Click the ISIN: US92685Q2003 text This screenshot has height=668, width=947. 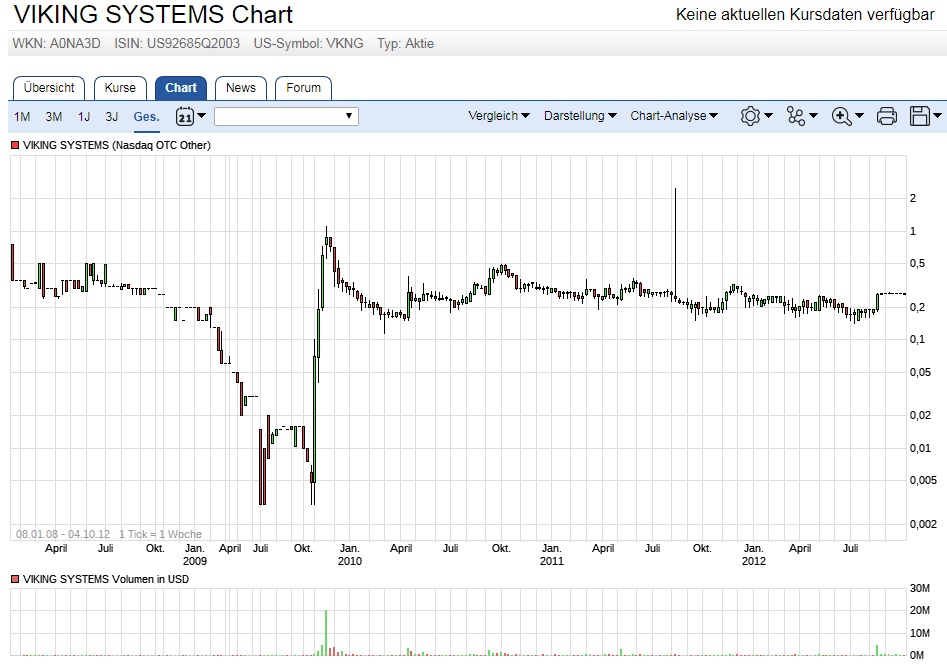pos(177,43)
